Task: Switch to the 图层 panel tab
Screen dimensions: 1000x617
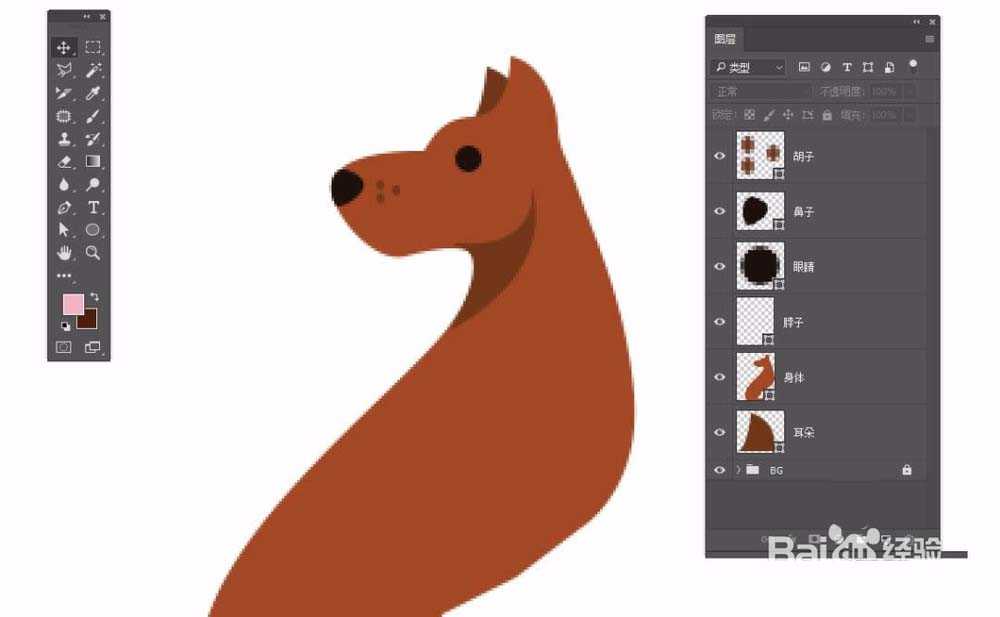Action: click(x=725, y=40)
